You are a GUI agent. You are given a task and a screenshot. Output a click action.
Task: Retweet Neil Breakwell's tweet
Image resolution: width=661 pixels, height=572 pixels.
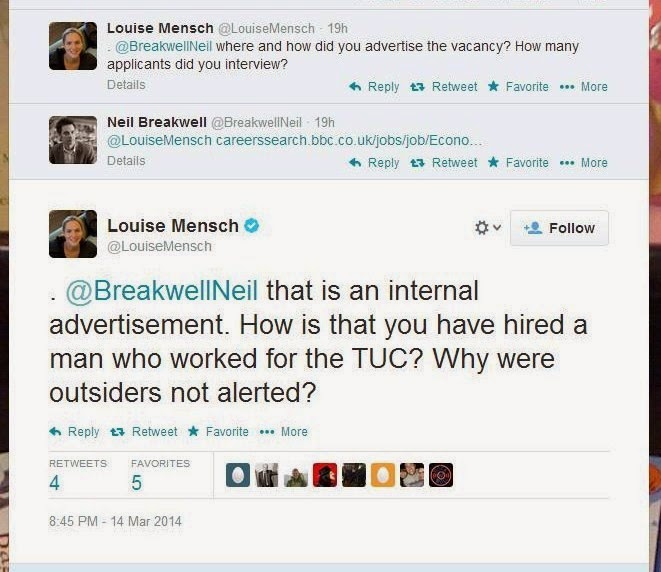[444, 163]
